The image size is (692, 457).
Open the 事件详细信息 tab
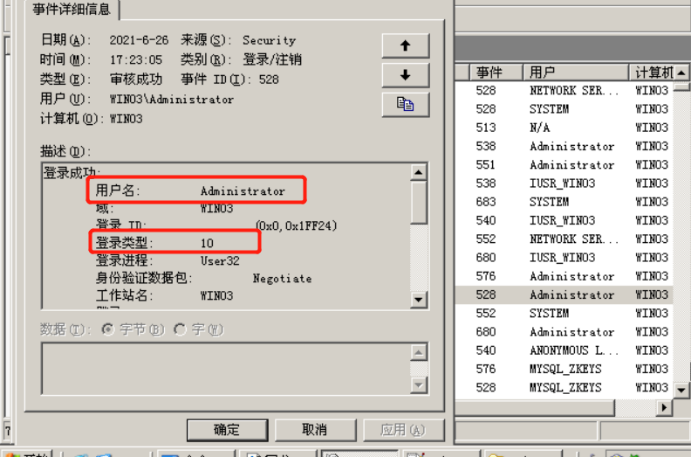(73, 10)
